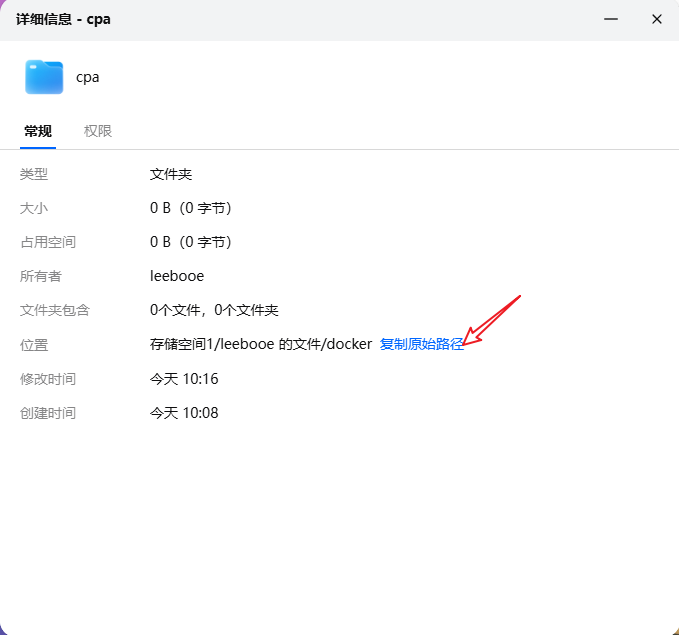Minimize the 详细信息 window
The image size is (679, 635).
(611, 19)
